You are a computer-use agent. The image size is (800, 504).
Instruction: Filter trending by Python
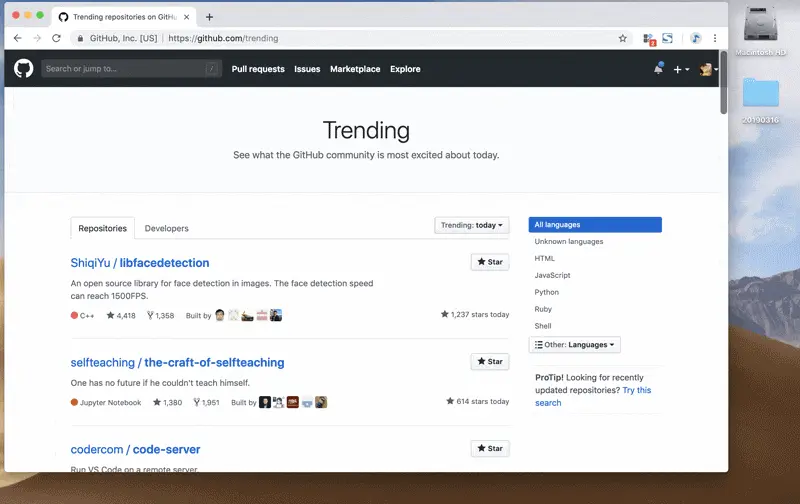click(x=546, y=292)
